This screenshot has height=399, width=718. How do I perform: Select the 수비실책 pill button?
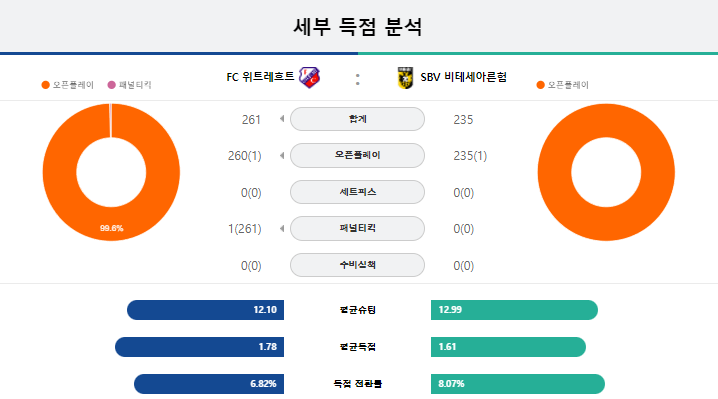pyautogui.click(x=357, y=265)
